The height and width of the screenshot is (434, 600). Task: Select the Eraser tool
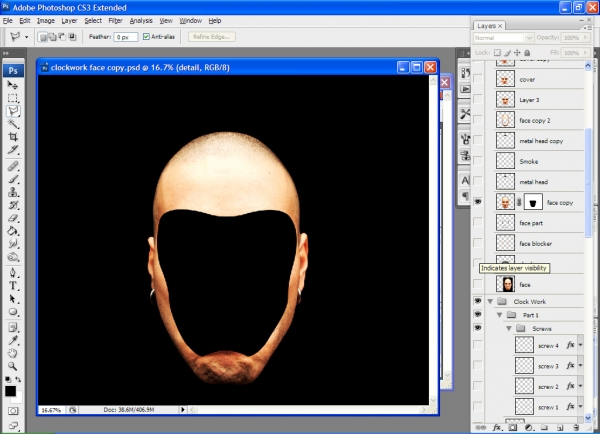[13, 218]
